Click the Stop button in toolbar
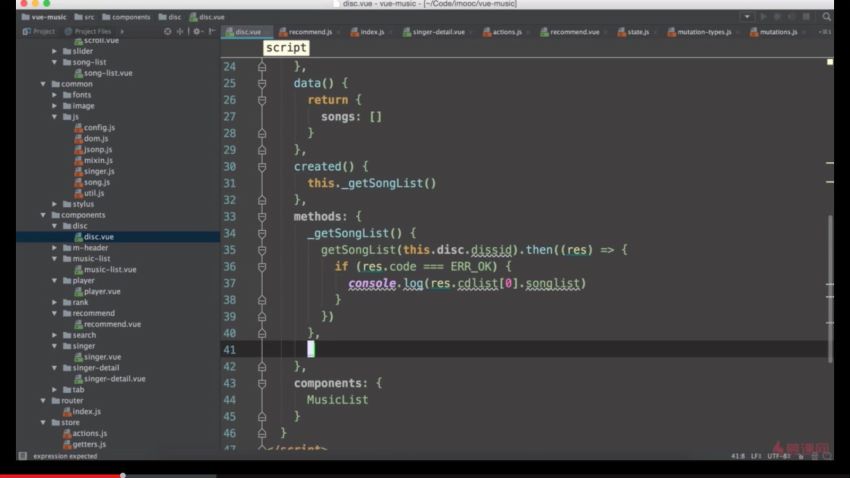Viewport: 850px width, 478px height. [x=807, y=17]
